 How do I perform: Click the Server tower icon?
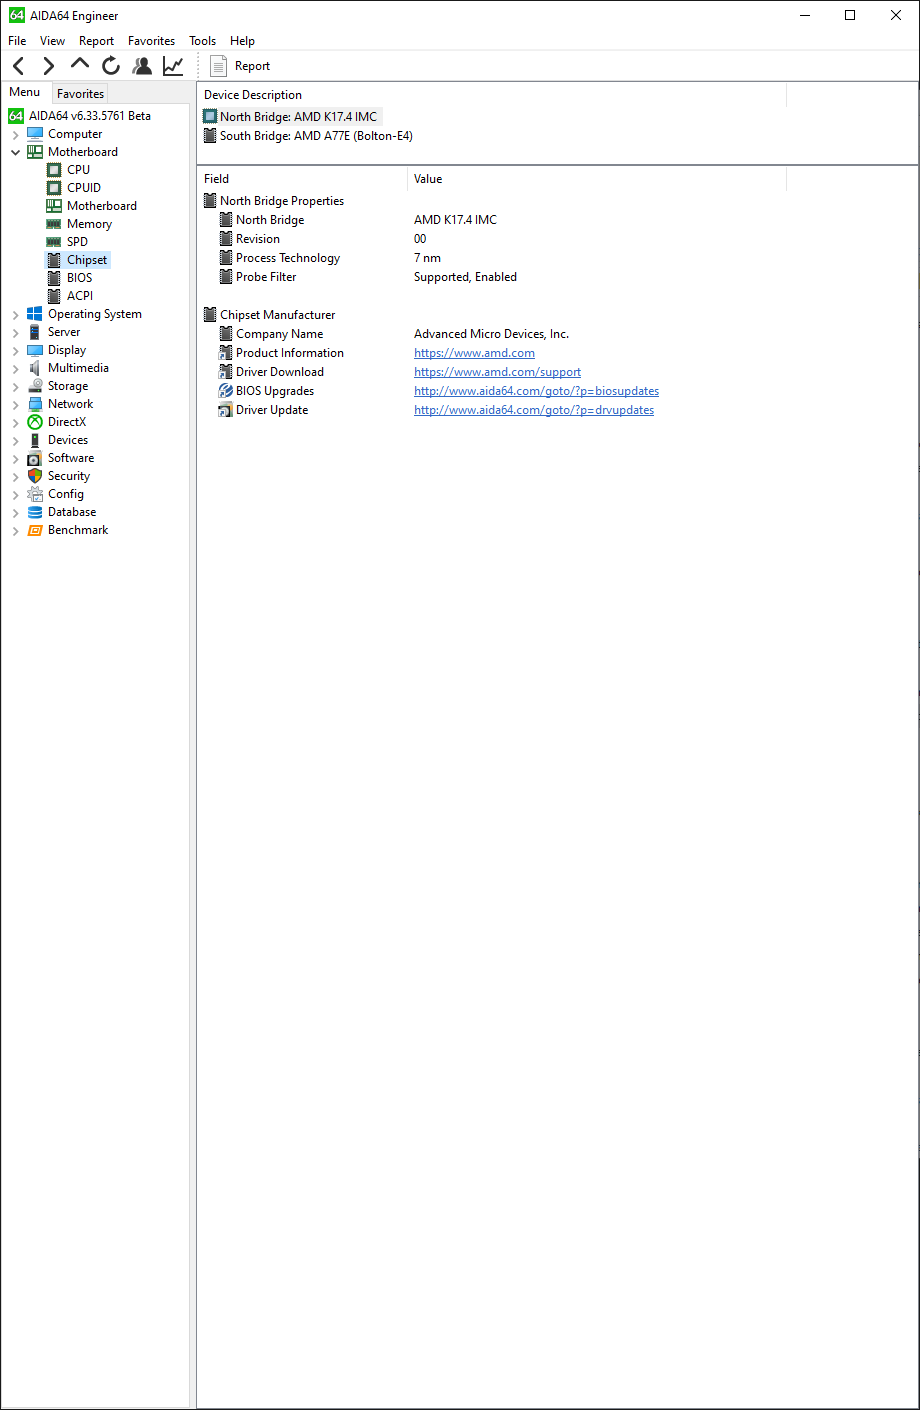tap(35, 332)
